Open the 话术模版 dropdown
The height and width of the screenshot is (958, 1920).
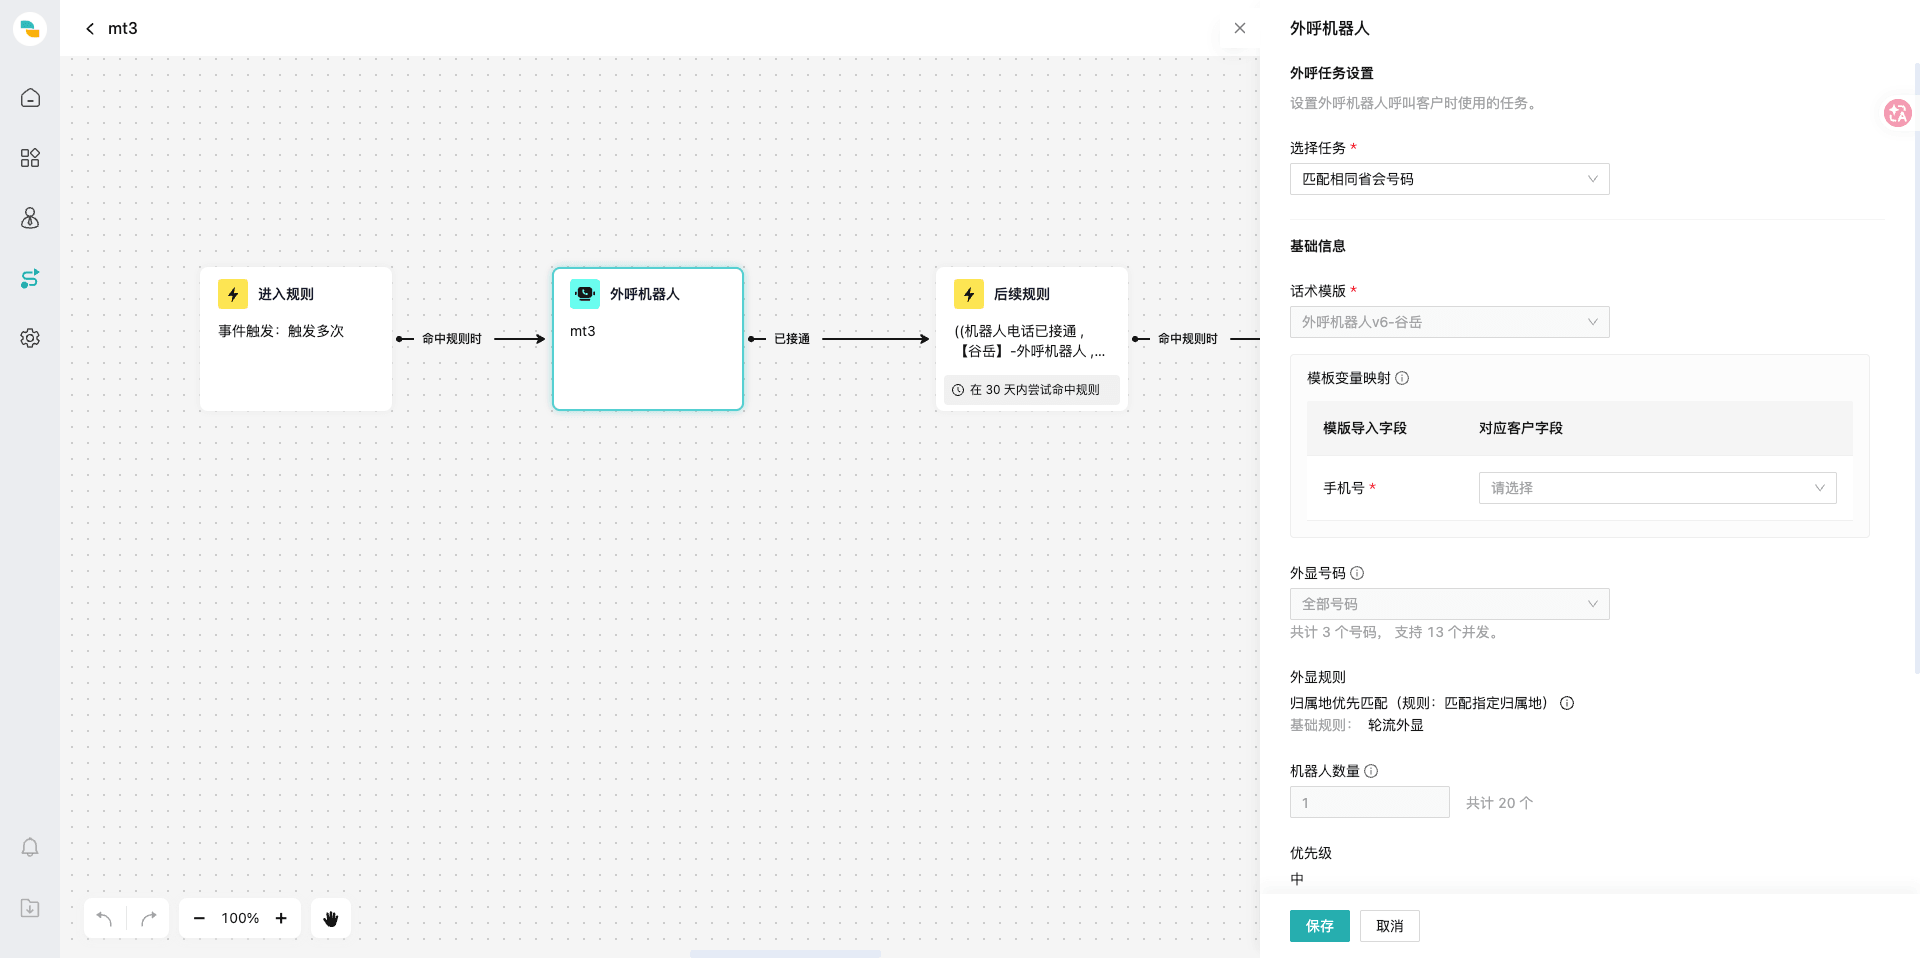[1449, 322]
